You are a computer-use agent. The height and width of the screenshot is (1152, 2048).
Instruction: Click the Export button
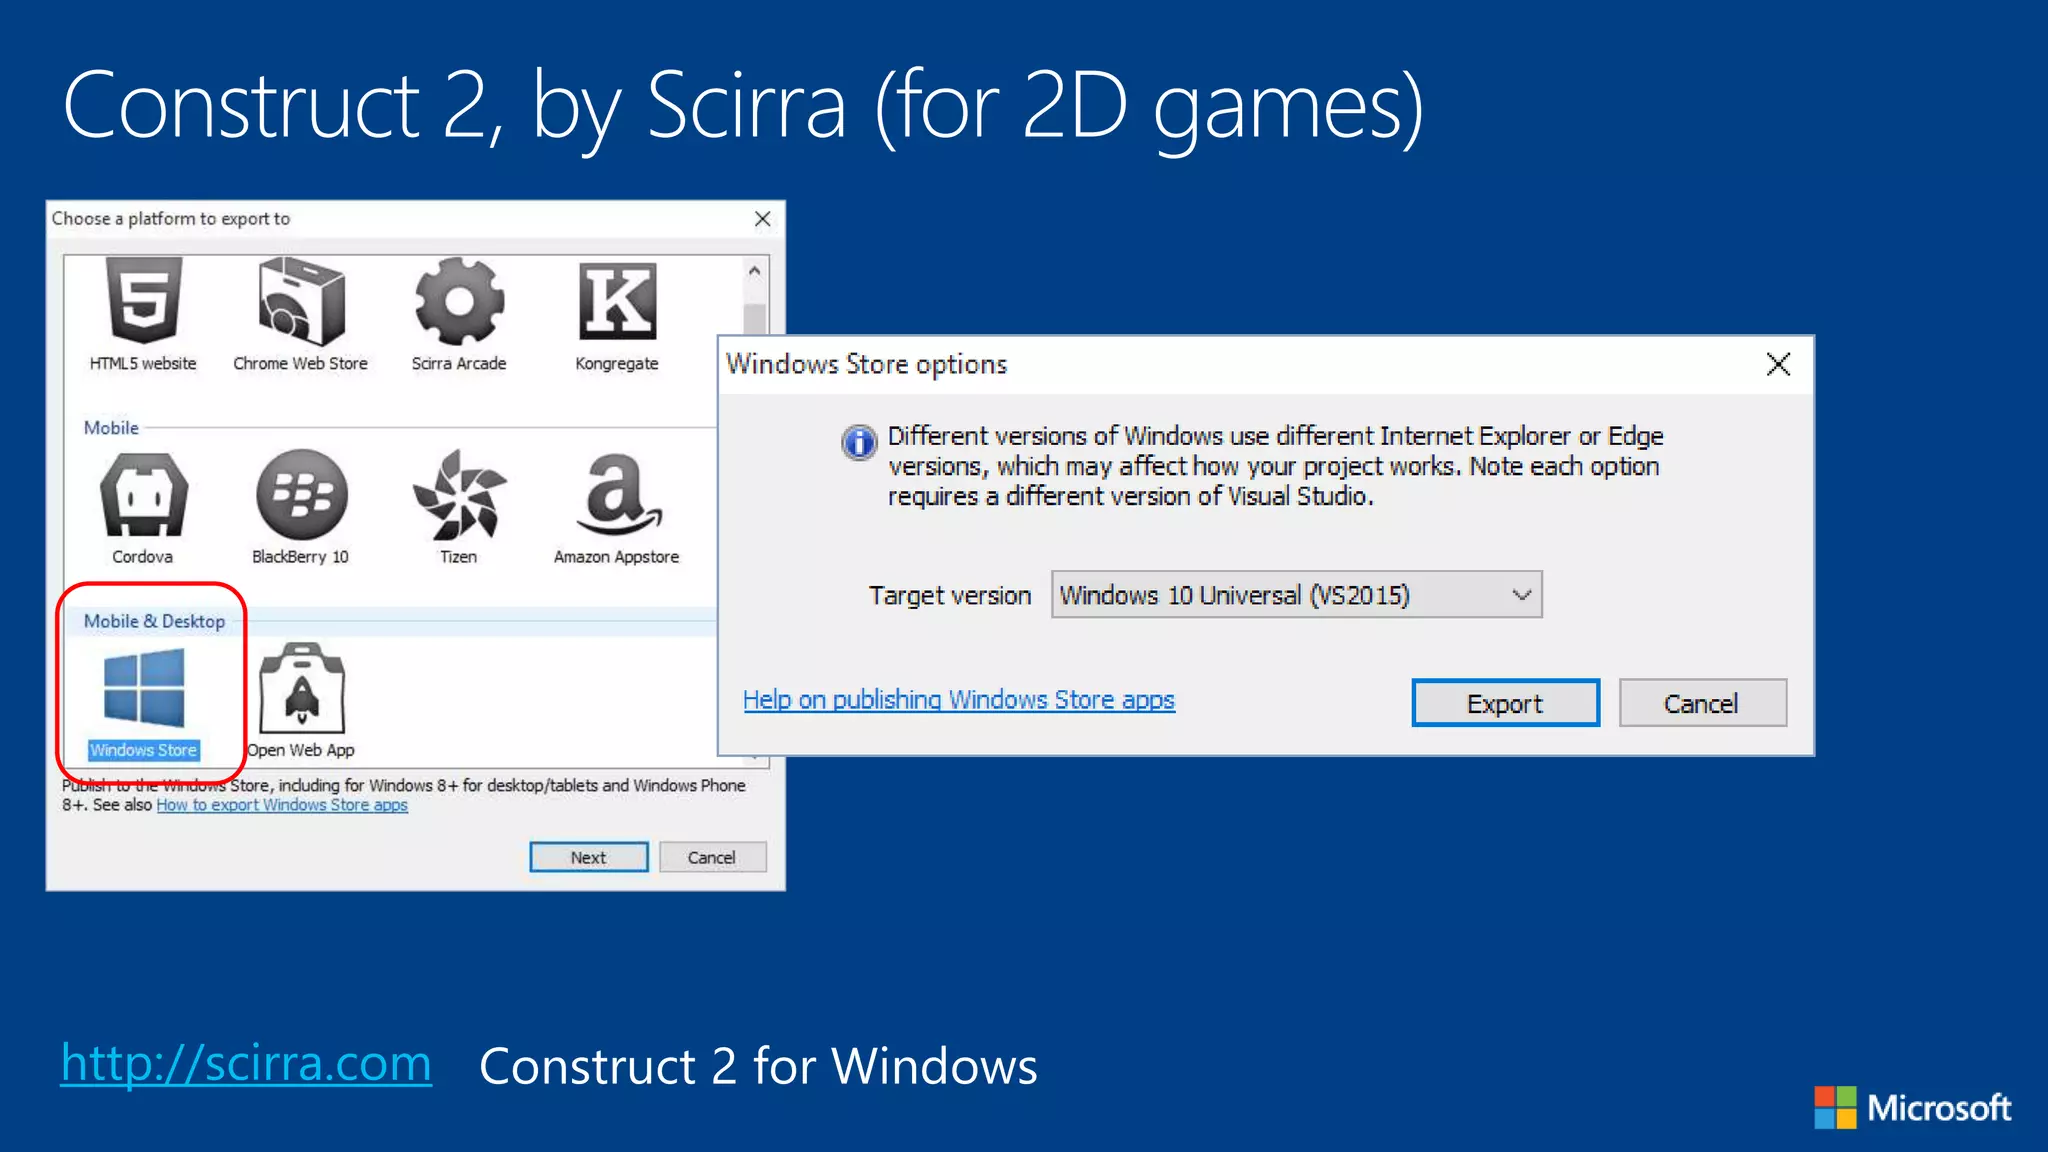(1505, 703)
